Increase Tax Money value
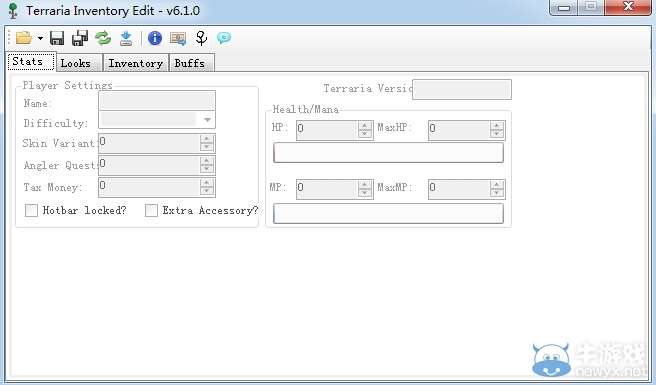 (207, 183)
